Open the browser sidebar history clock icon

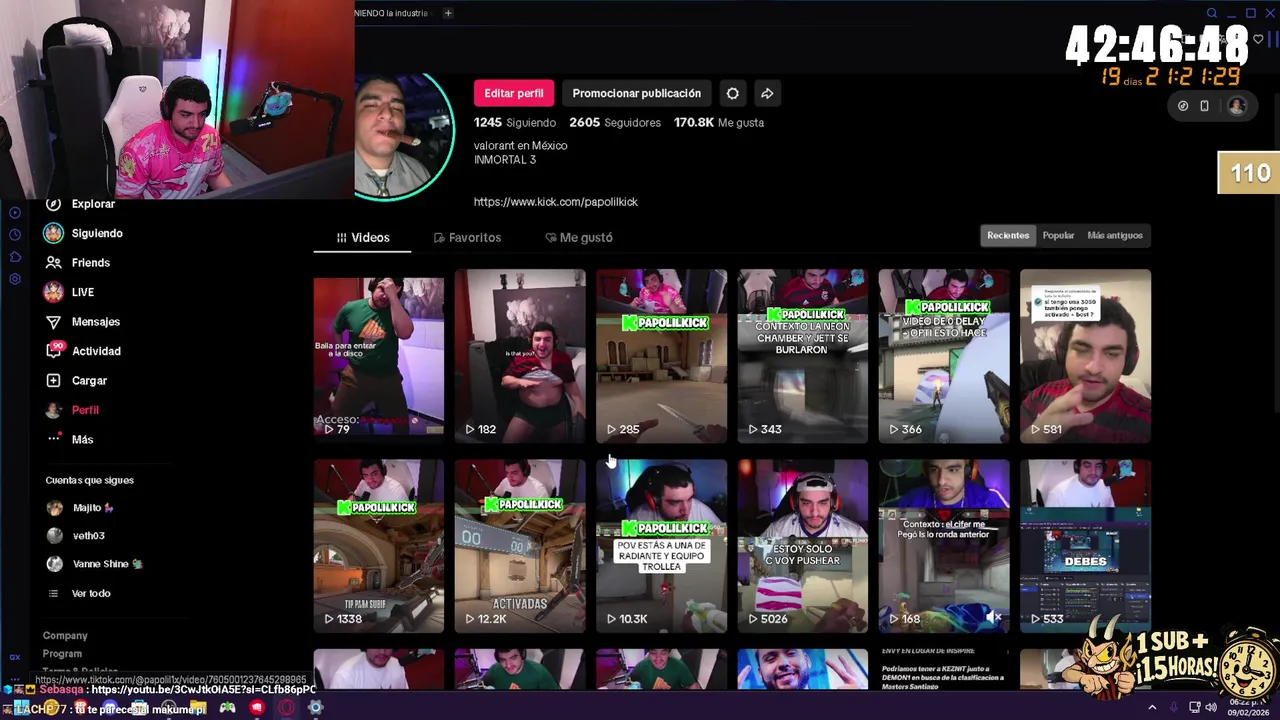click(x=15, y=234)
